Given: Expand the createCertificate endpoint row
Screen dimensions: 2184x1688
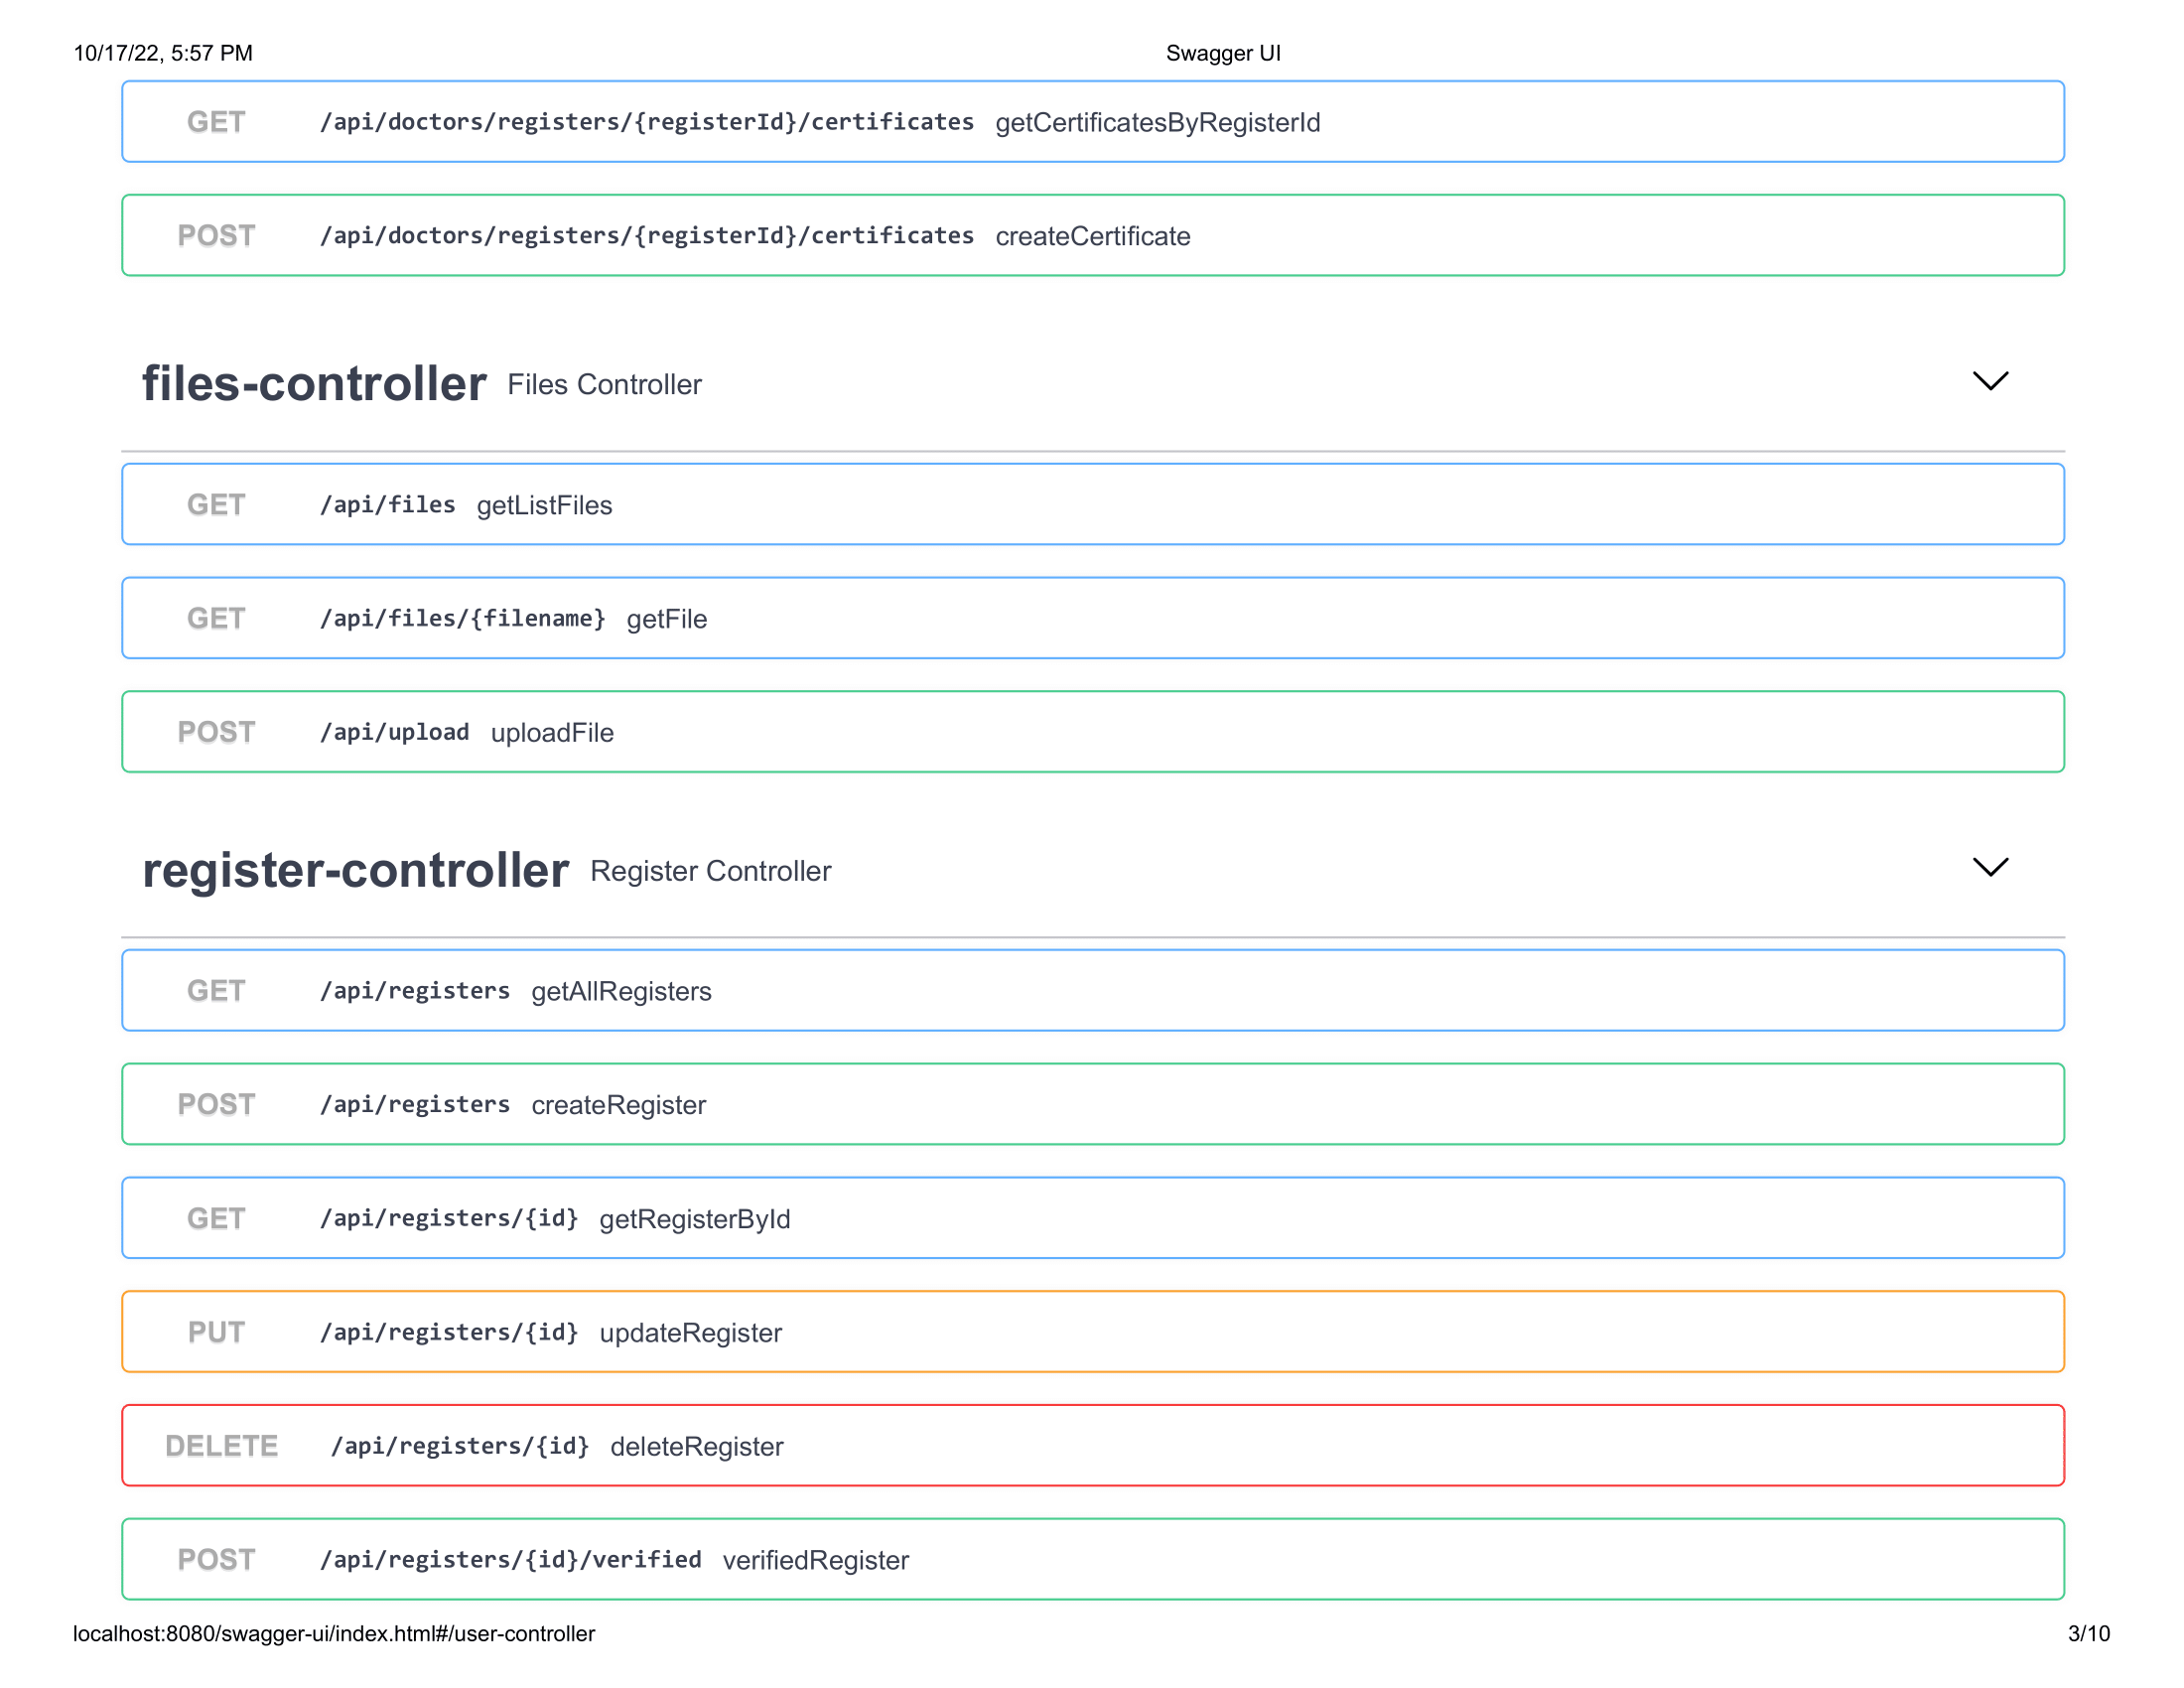Looking at the screenshot, I should (1100, 235).
